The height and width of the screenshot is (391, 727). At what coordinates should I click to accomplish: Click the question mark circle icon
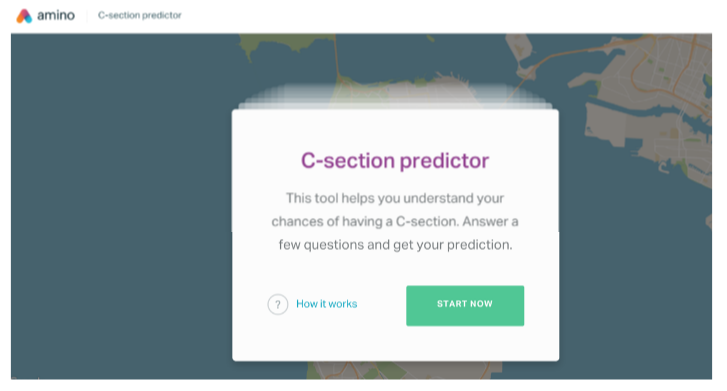tap(278, 305)
